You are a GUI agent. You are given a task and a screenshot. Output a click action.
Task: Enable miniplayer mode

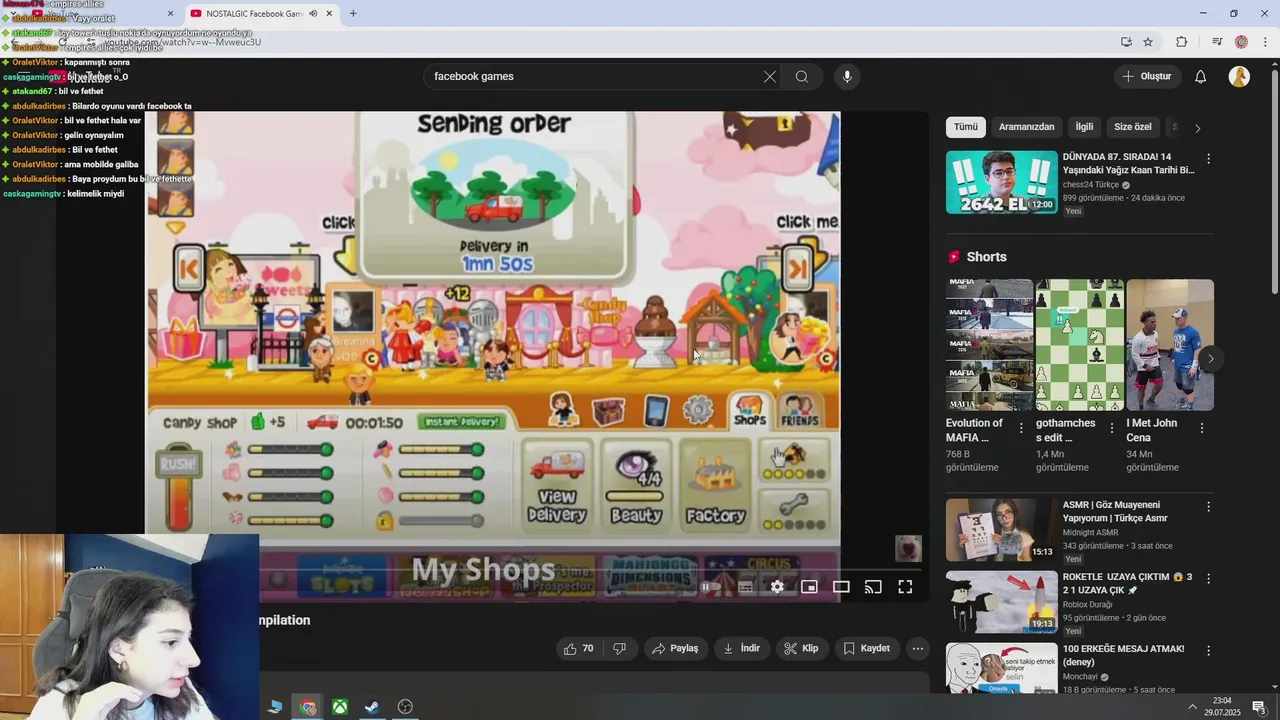809,587
